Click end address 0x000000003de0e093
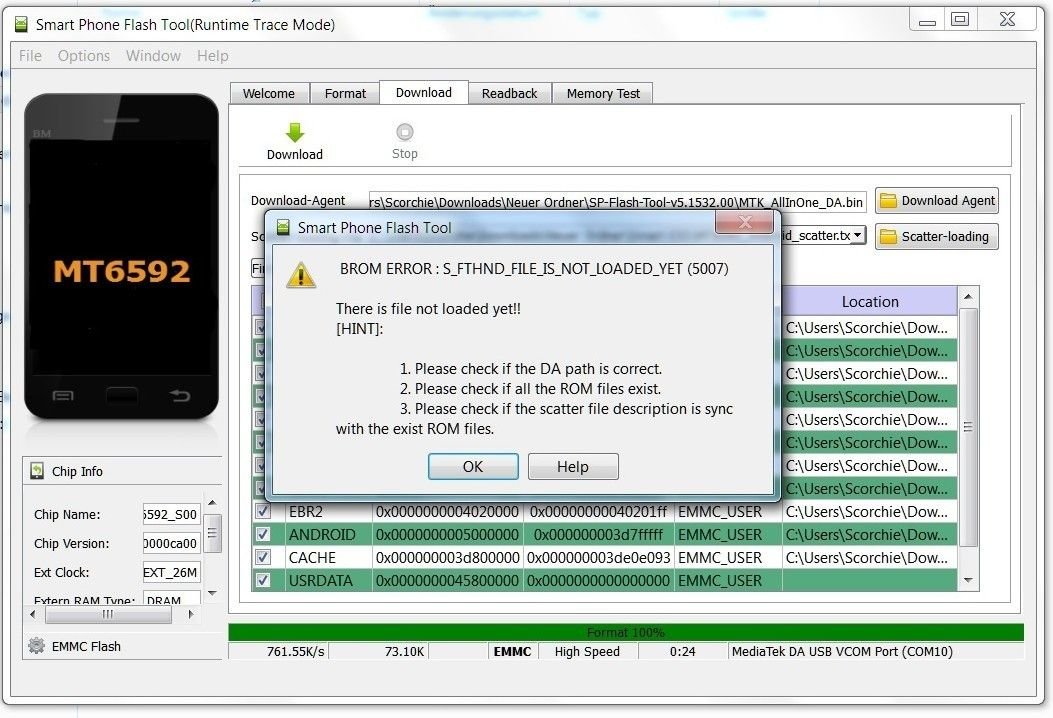Image resolution: width=1053 pixels, height=718 pixels. click(598, 557)
